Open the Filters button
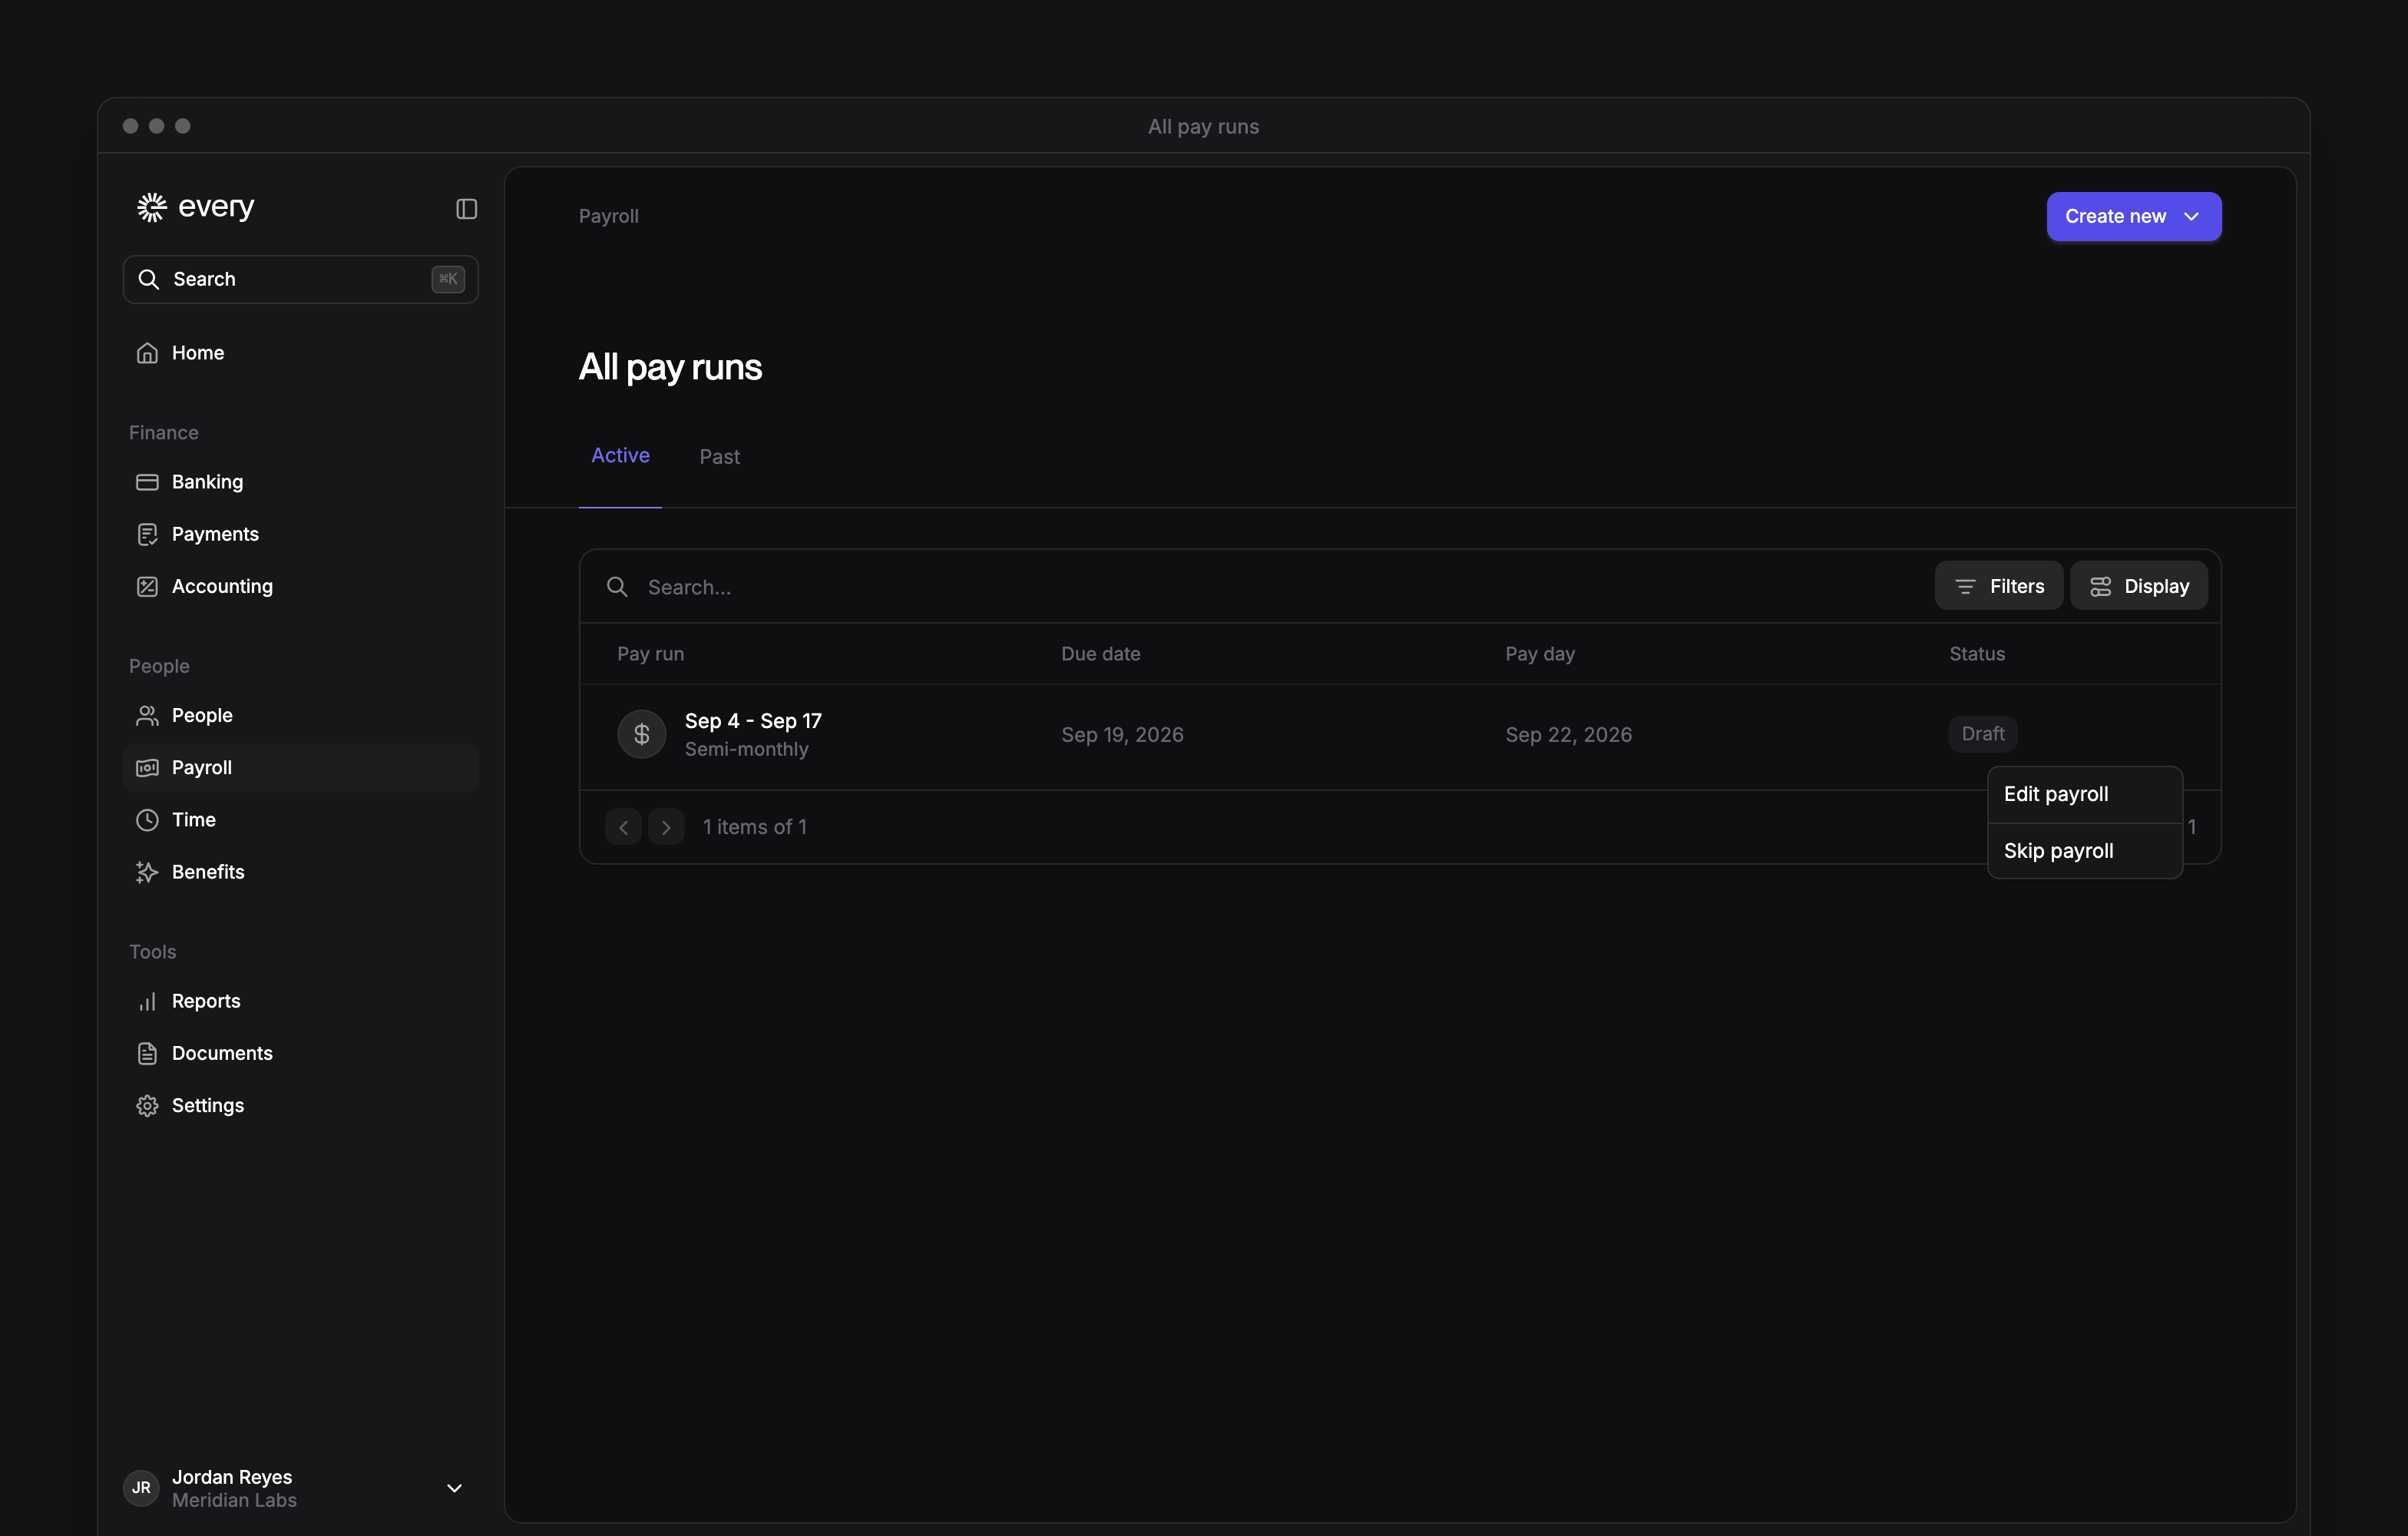The height and width of the screenshot is (1536, 2408). coord(1998,586)
